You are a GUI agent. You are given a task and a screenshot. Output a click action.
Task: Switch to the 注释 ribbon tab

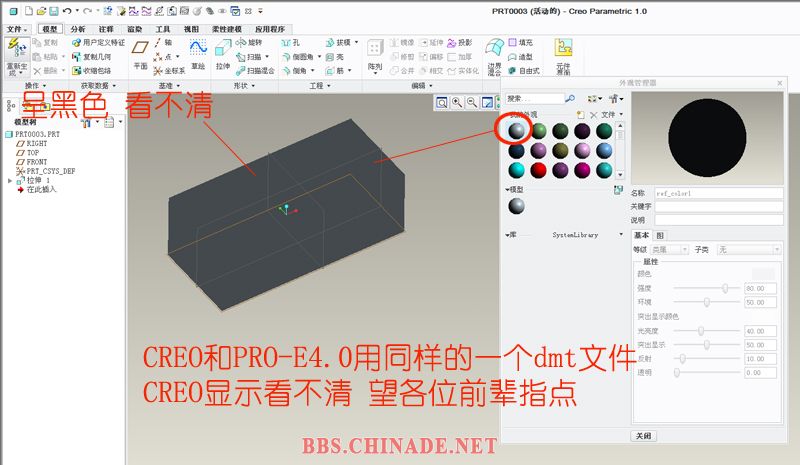tap(106, 29)
